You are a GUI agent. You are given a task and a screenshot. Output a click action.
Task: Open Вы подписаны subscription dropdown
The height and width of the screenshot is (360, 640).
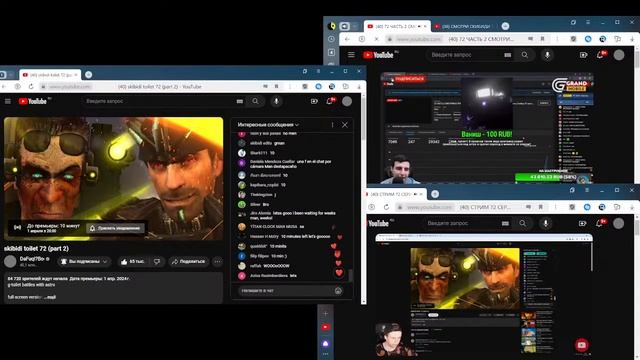pyautogui.click(x=84, y=262)
